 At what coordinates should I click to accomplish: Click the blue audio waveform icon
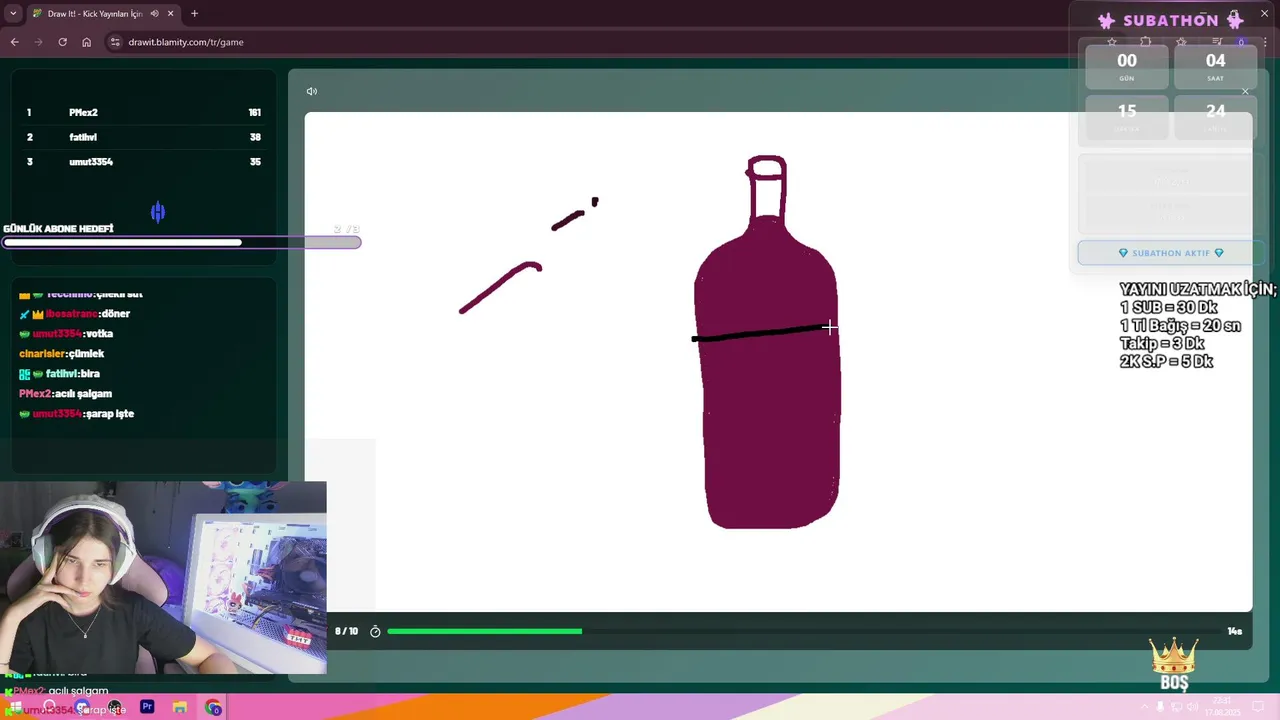(x=158, y=212)
